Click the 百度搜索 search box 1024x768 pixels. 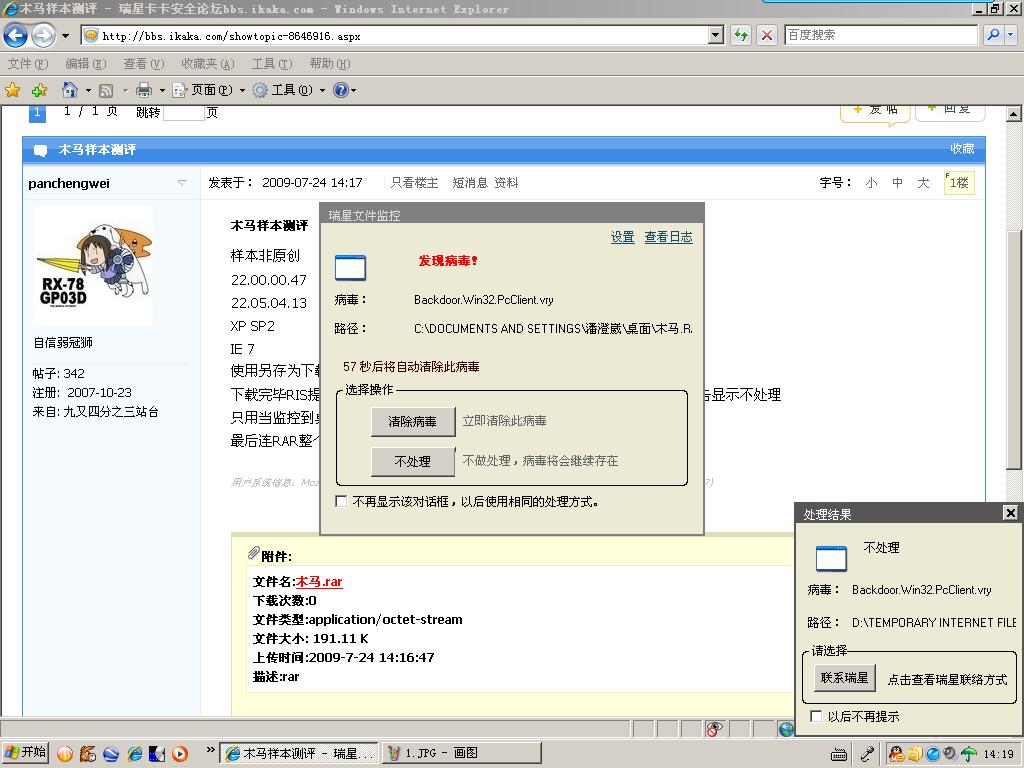point(880,35)
